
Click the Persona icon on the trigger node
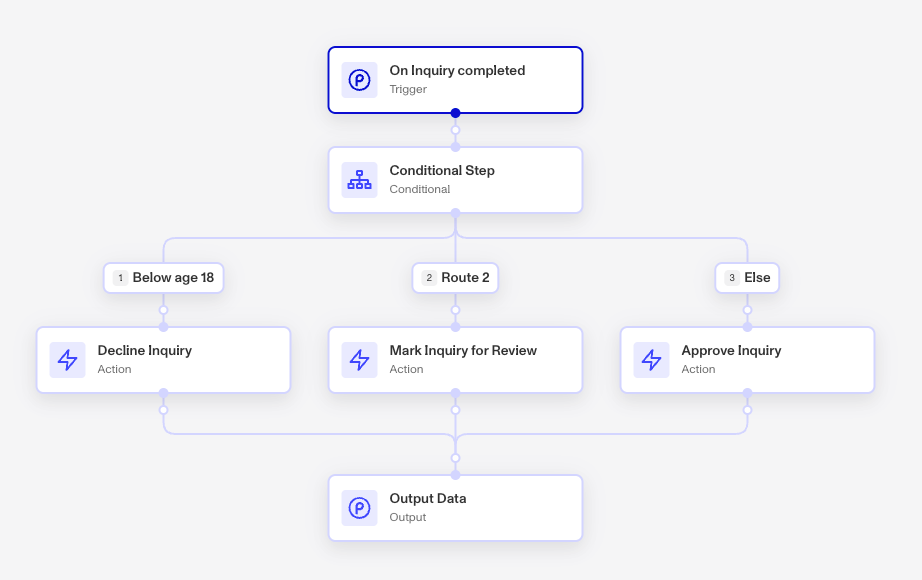[x=359, y=80]
